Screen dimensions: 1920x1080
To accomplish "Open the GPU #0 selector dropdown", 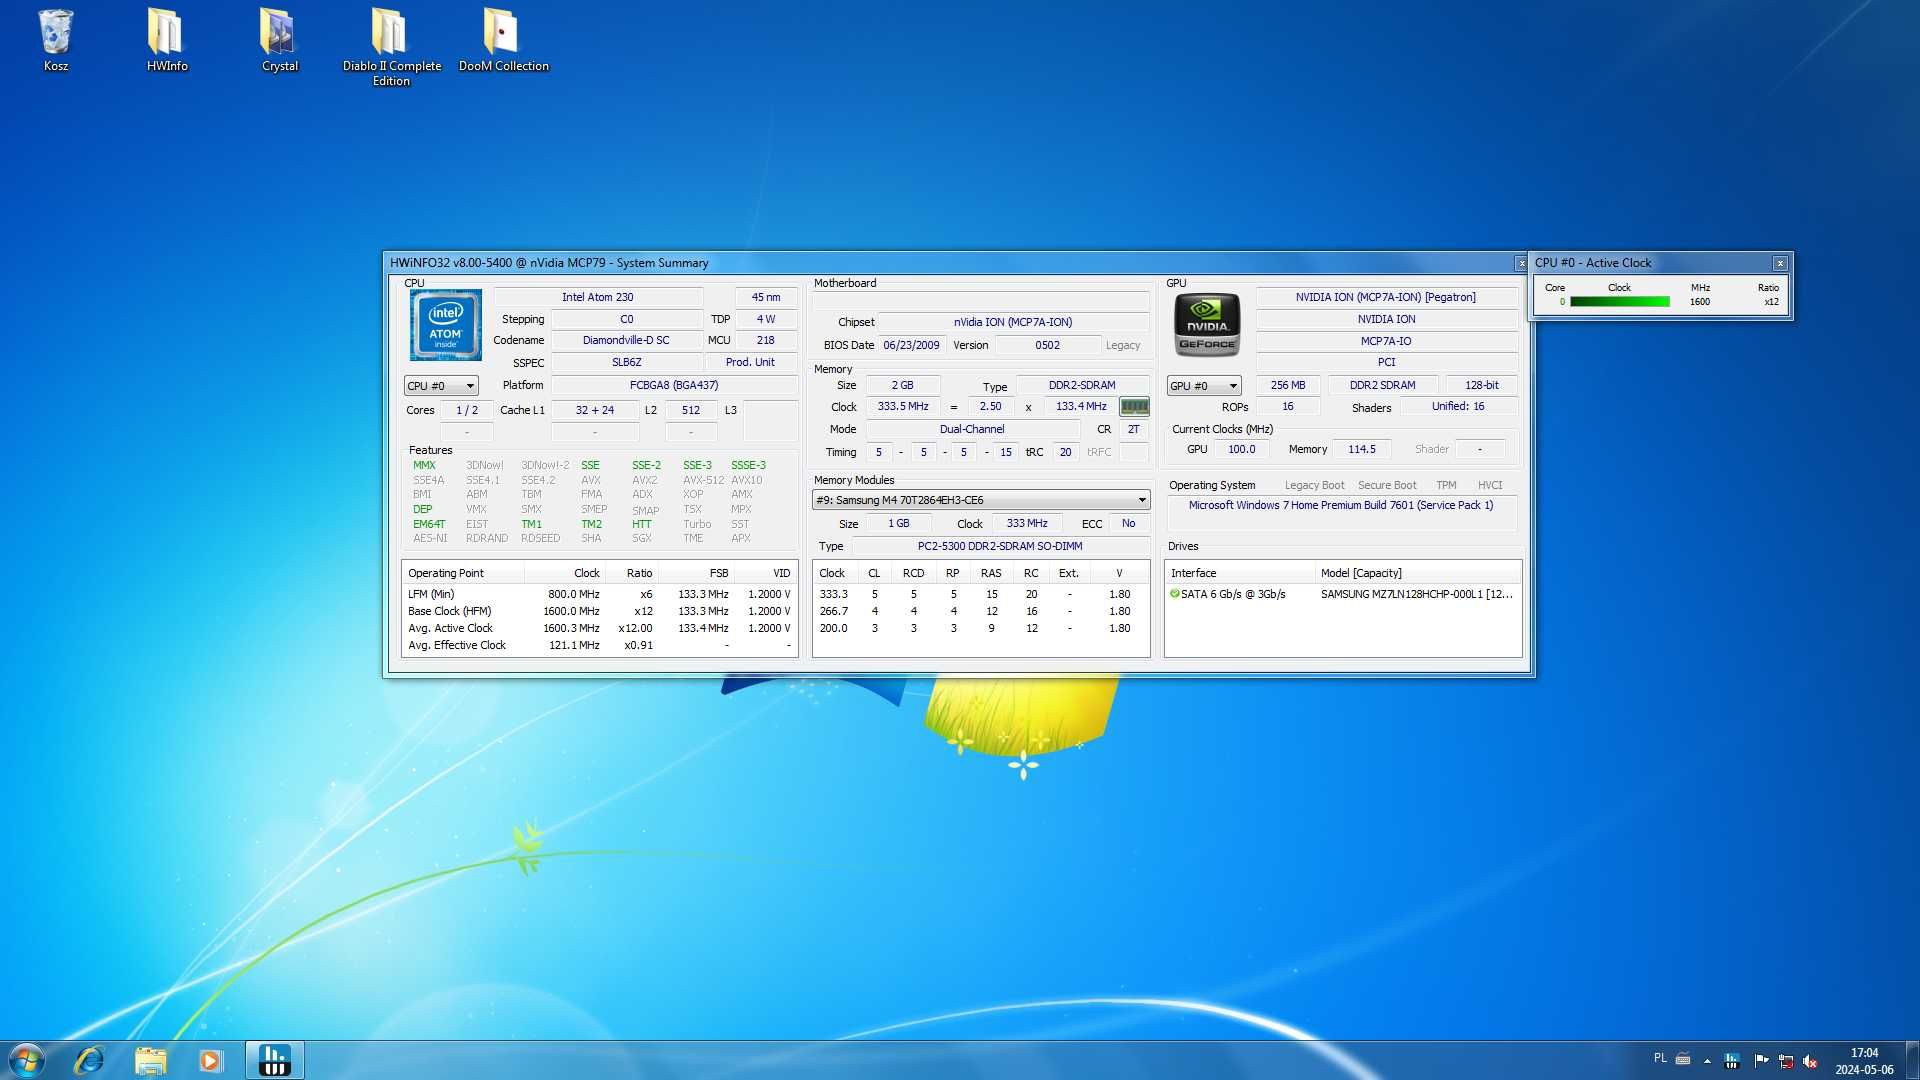I will click(x=1204, y=385).
